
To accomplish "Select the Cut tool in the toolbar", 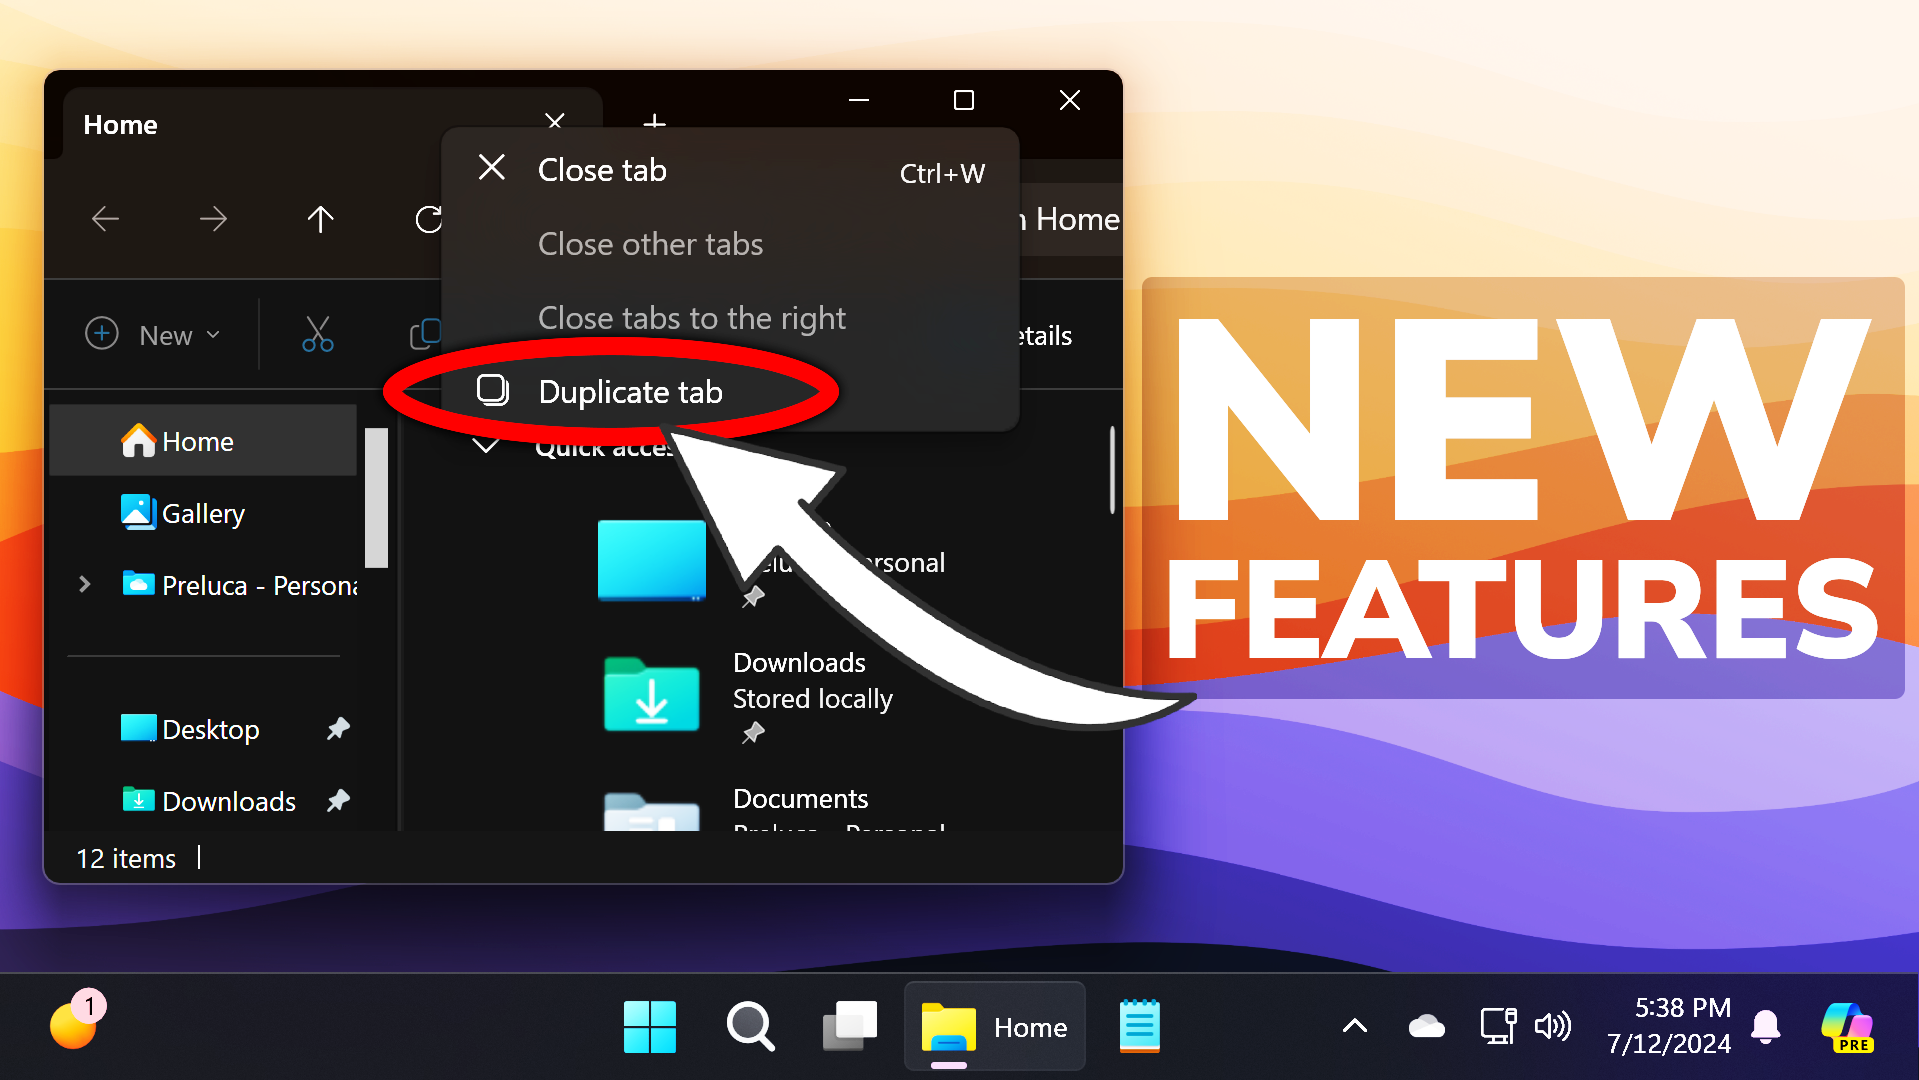I will point(317,335).
